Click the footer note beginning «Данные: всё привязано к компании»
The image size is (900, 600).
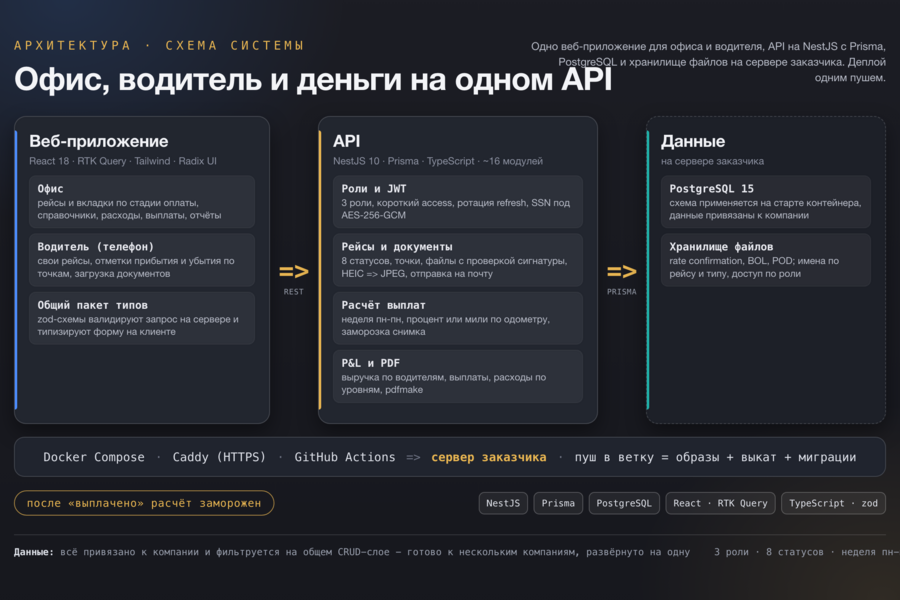pyautogui.click(x=352, y=552)
